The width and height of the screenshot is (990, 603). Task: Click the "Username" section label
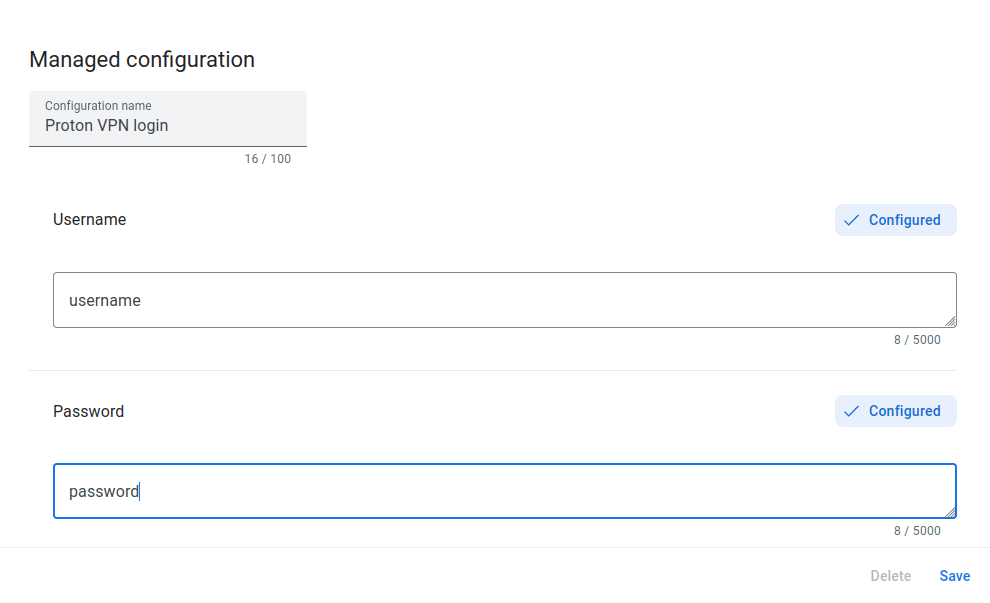90,220
